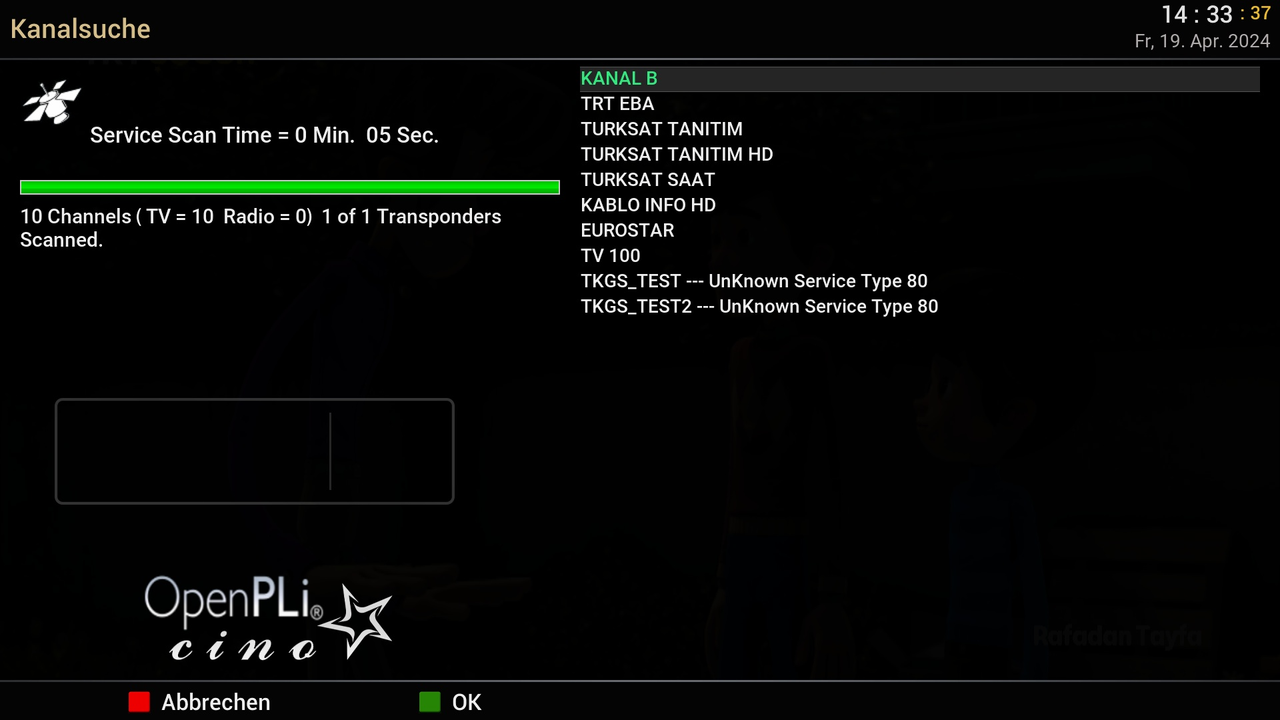Click the empty signal preview box
Viewport: 1280px width, 720px height.
(254, 451)
